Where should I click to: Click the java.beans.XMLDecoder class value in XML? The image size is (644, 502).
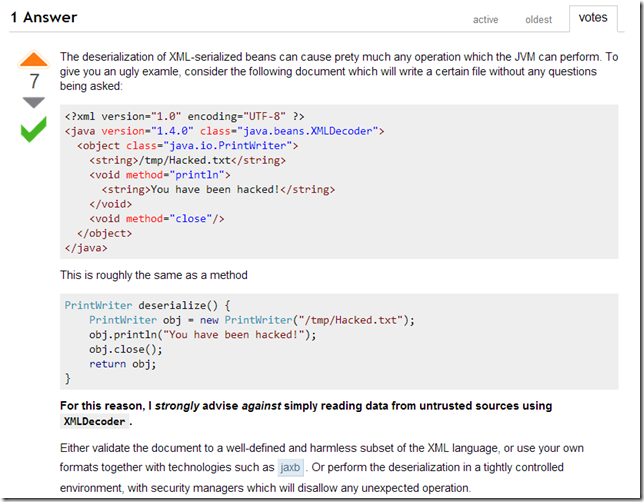click(x=310, y=131)
